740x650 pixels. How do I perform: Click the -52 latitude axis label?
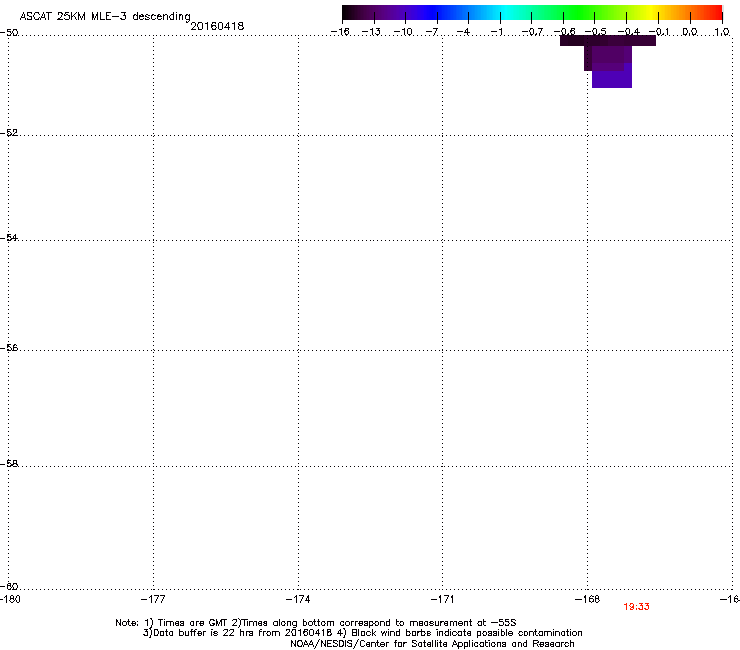point(9,133)
